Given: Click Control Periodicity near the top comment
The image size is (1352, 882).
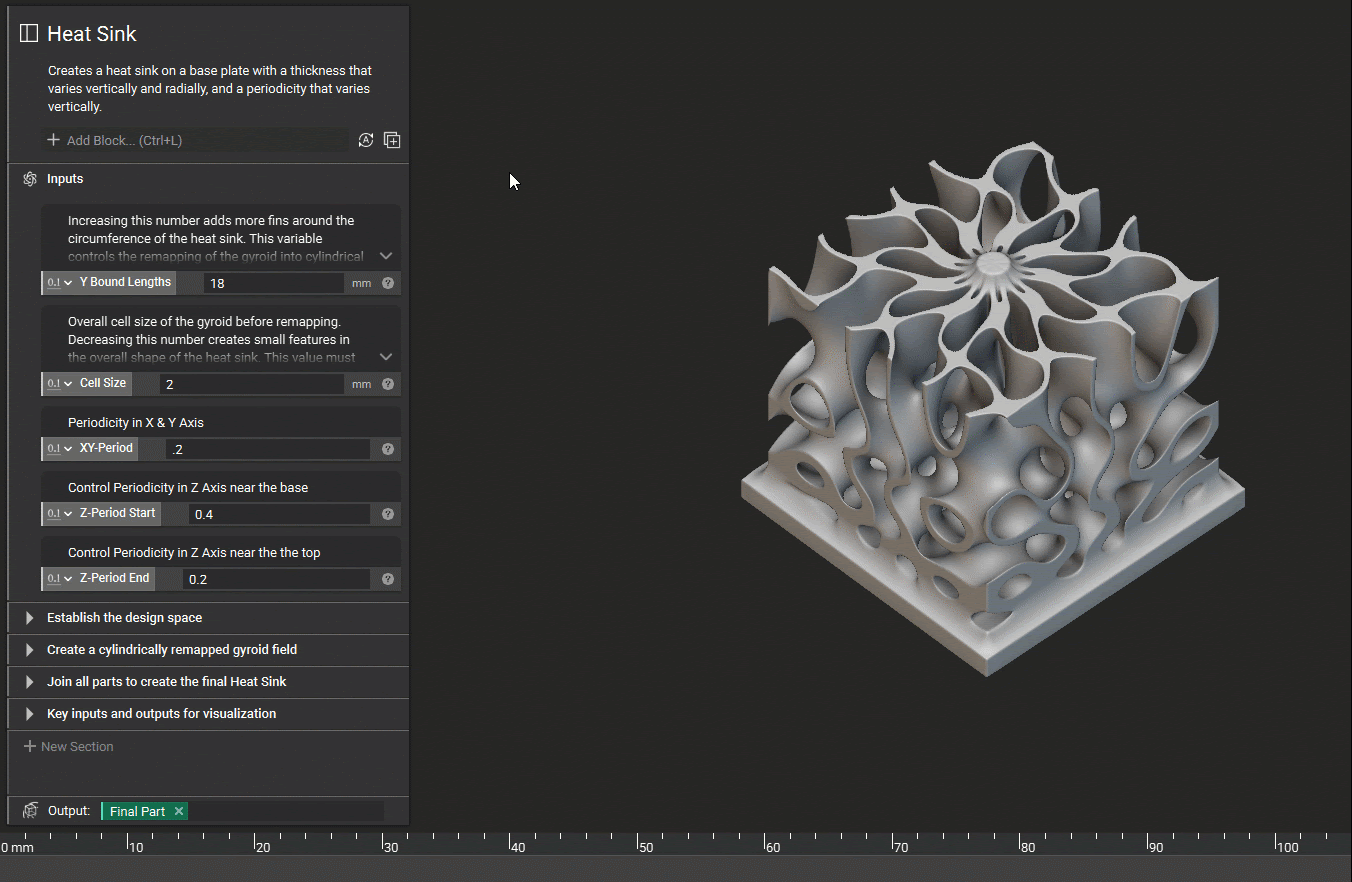Looking at the screenshot, I should tap(194, 552).
